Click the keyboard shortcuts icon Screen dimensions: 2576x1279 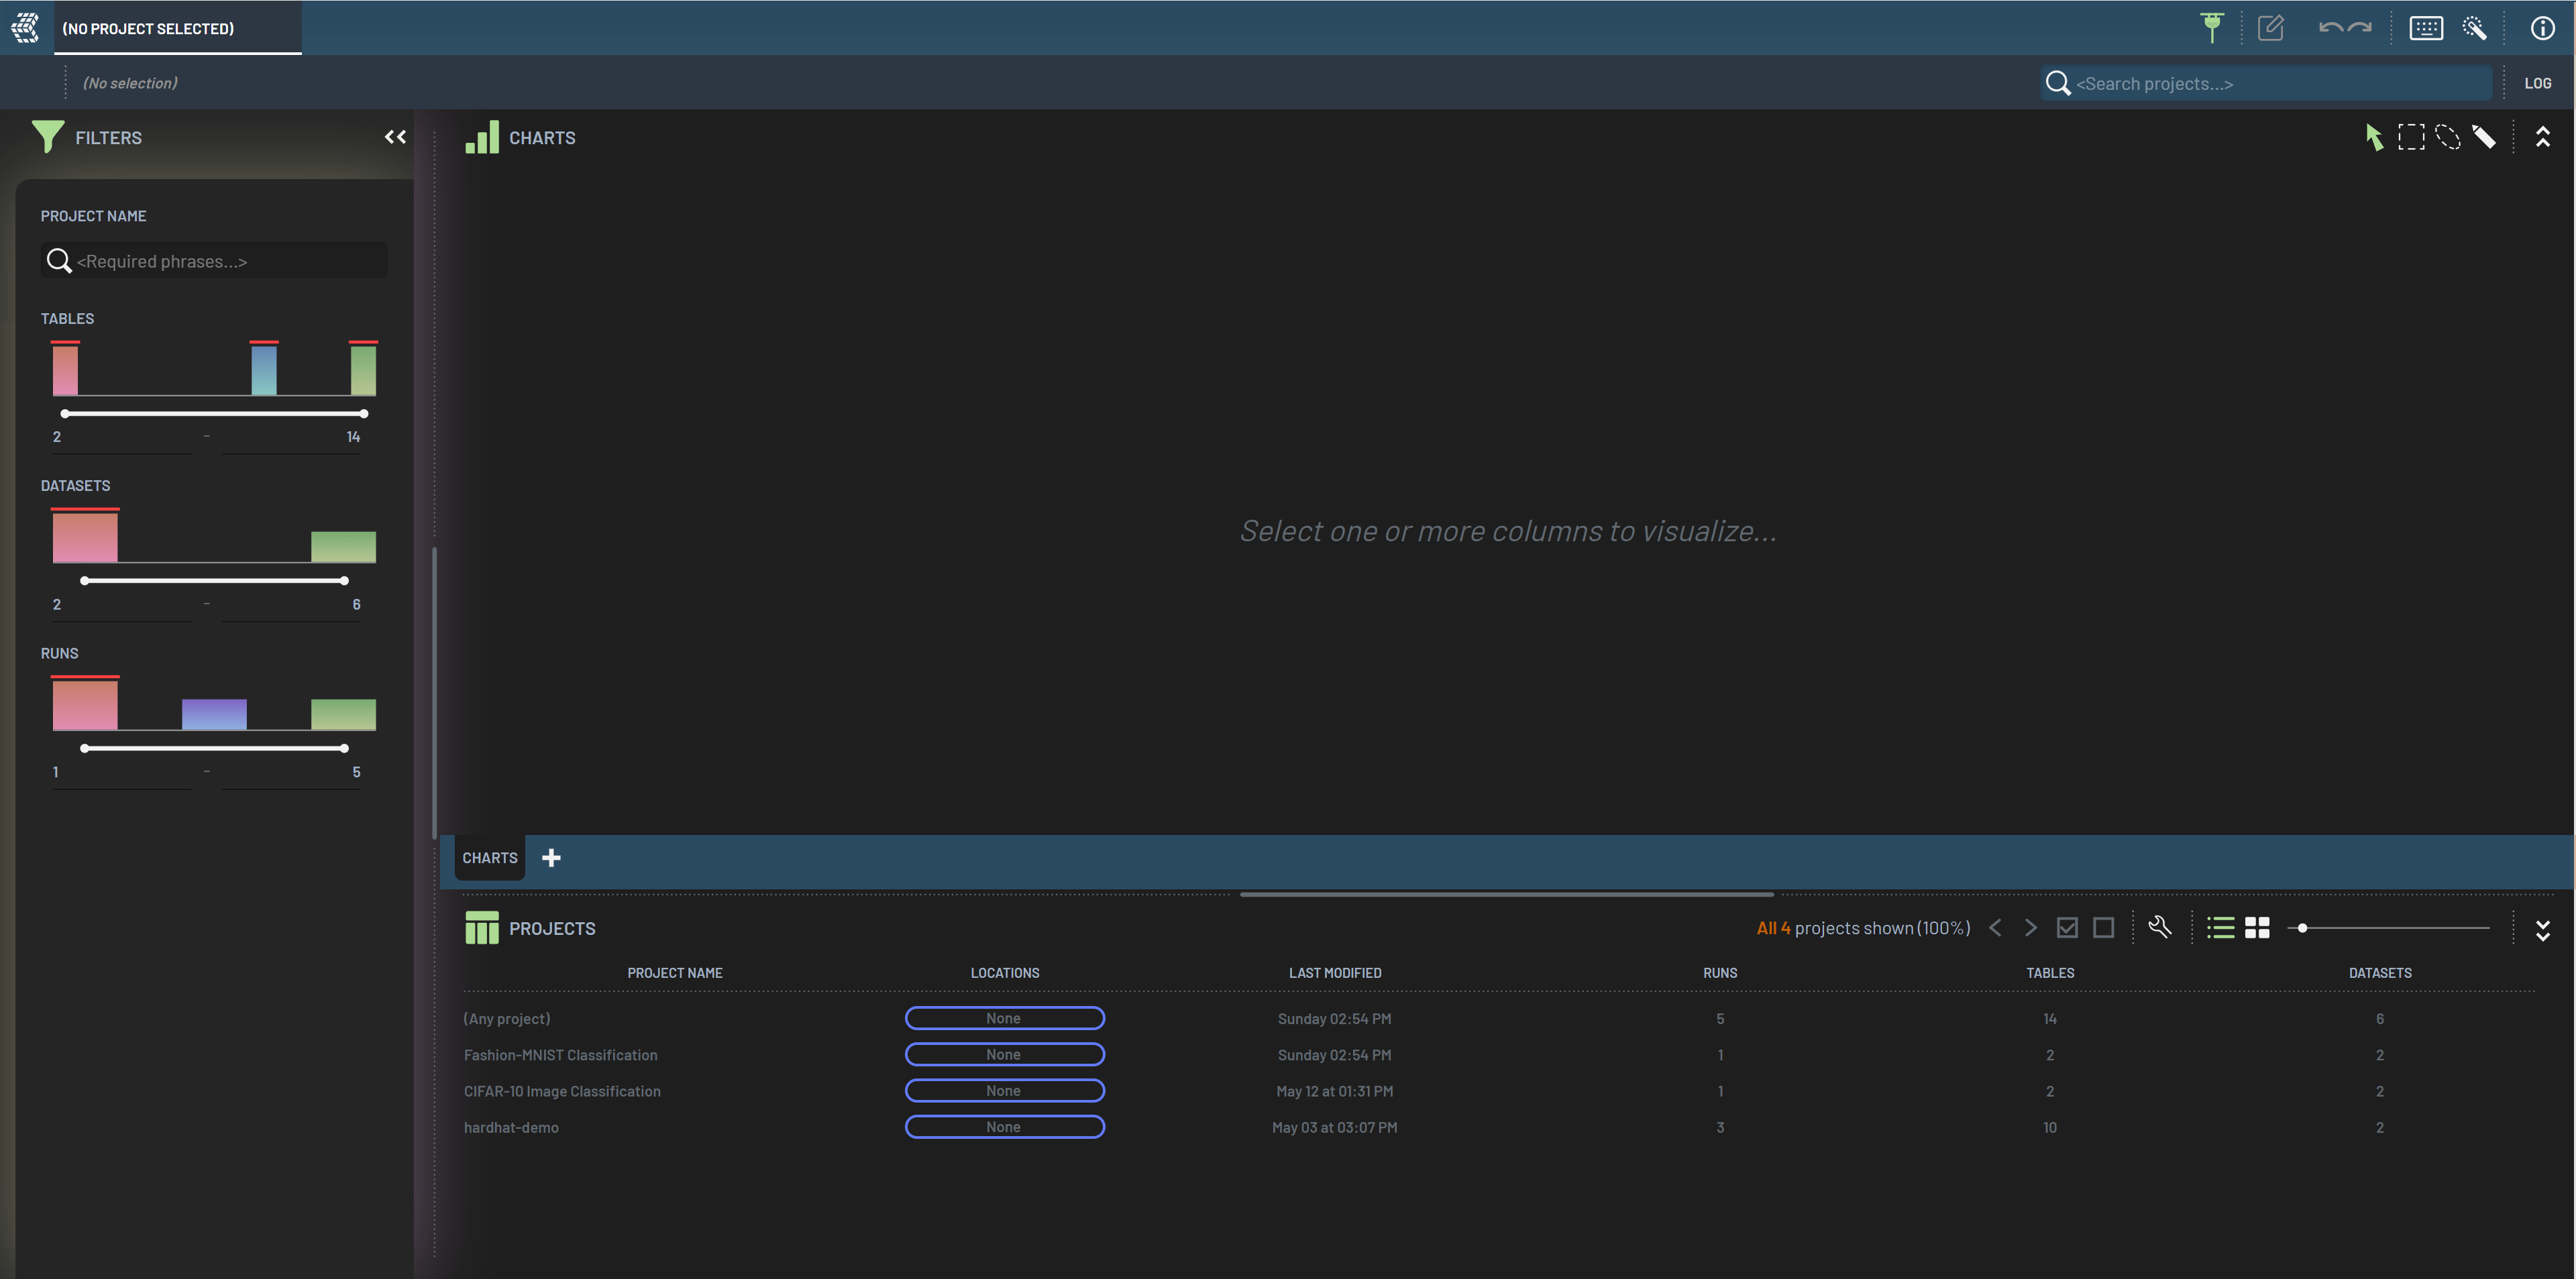[x=2425, y=28]
